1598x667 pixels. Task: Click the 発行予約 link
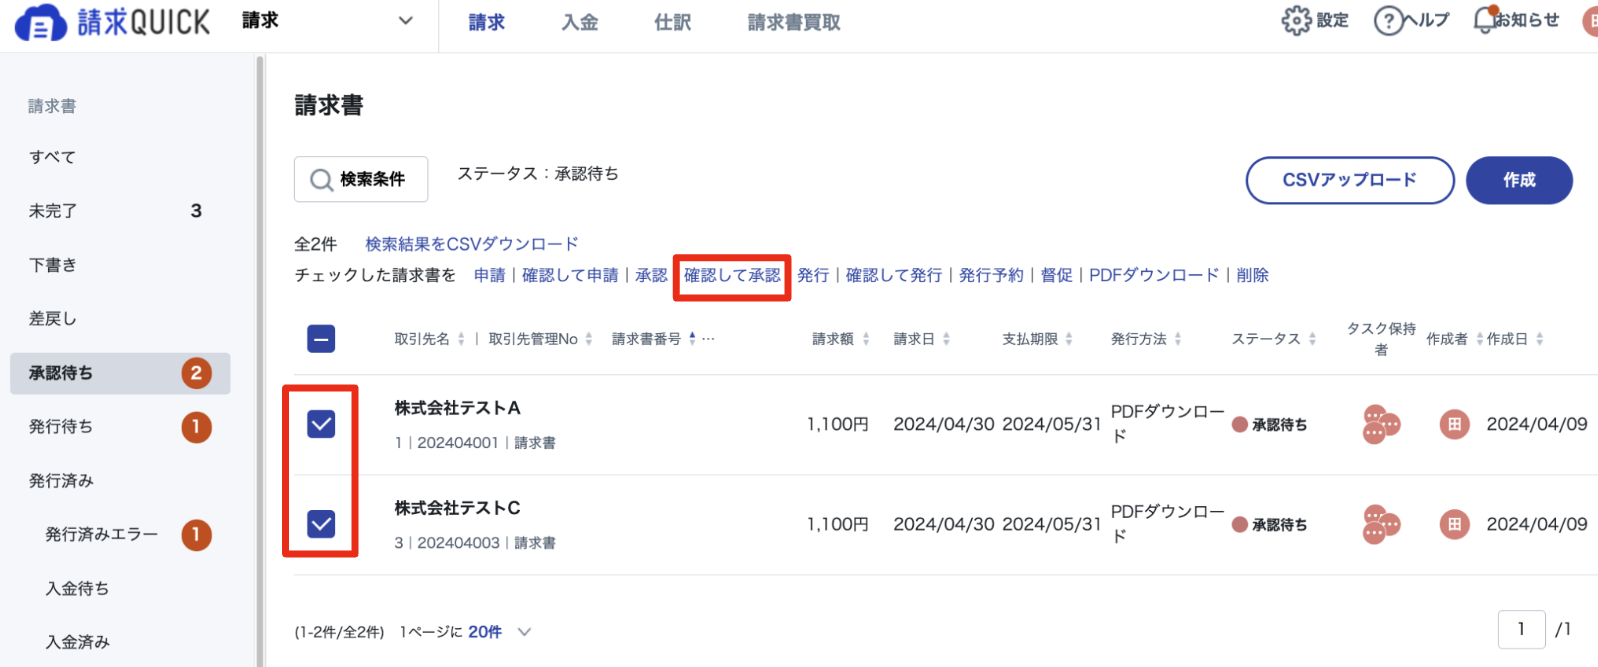[x=991, y=275]
